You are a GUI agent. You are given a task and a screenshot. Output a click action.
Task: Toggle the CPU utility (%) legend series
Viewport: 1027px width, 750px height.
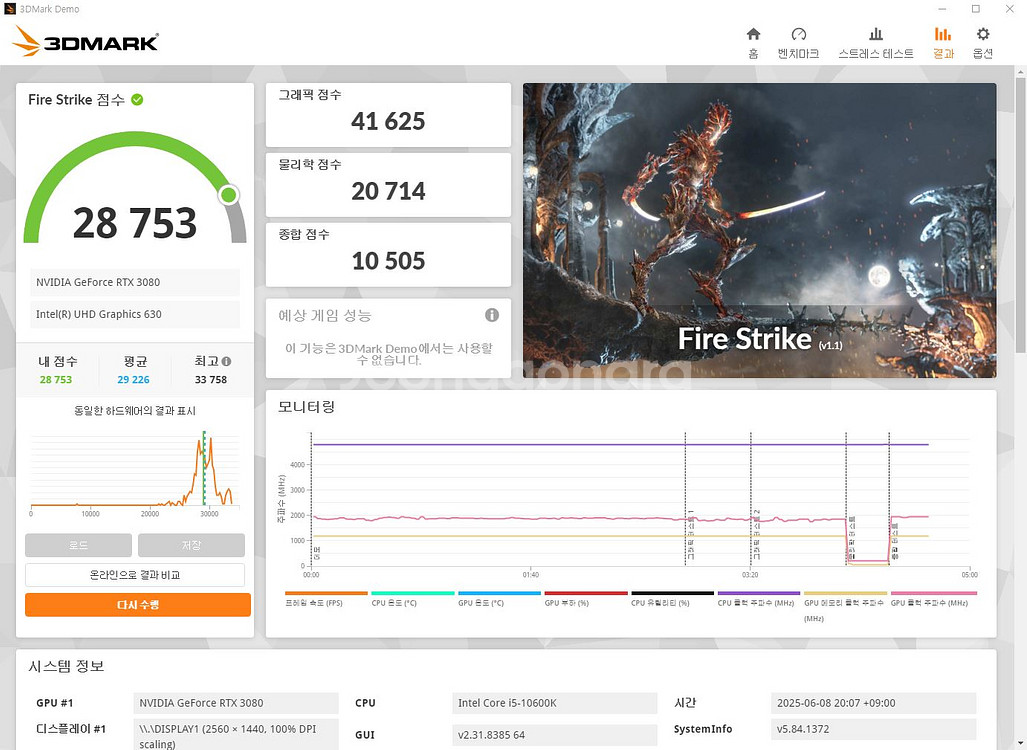tap(671, 599)
